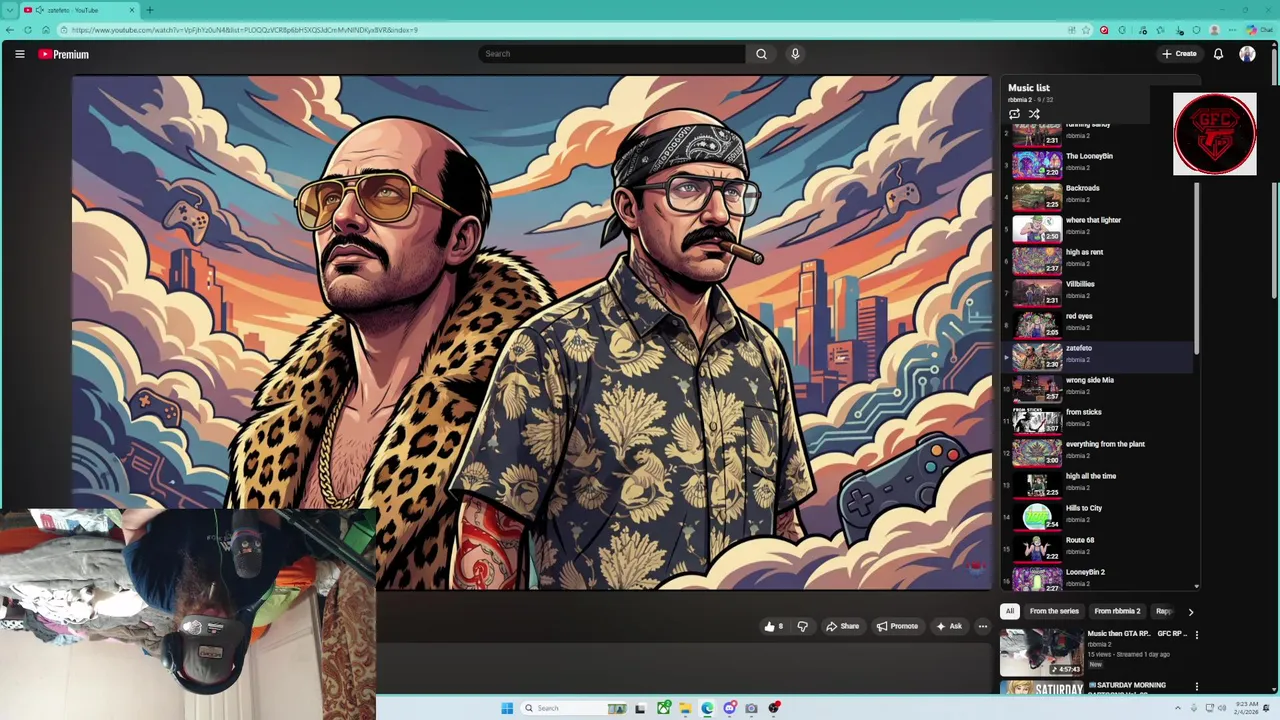Click the Promote button
Viewport: 1280px width, 720px height.
(x=897, y=627)
